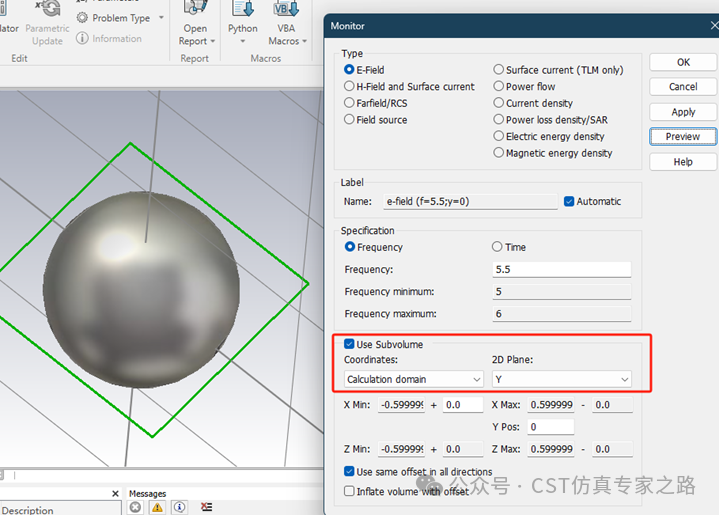Click the Z Max offset field
719x515 pixels.
[x=612, y=449]
